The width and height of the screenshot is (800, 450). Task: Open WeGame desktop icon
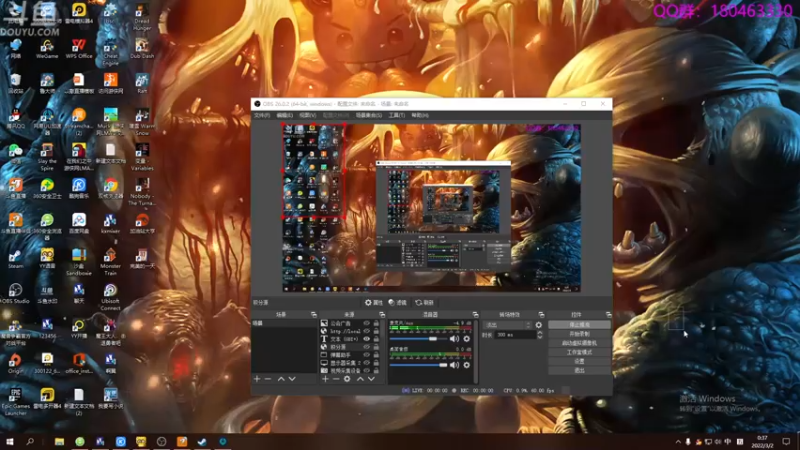tap(47, 49)
